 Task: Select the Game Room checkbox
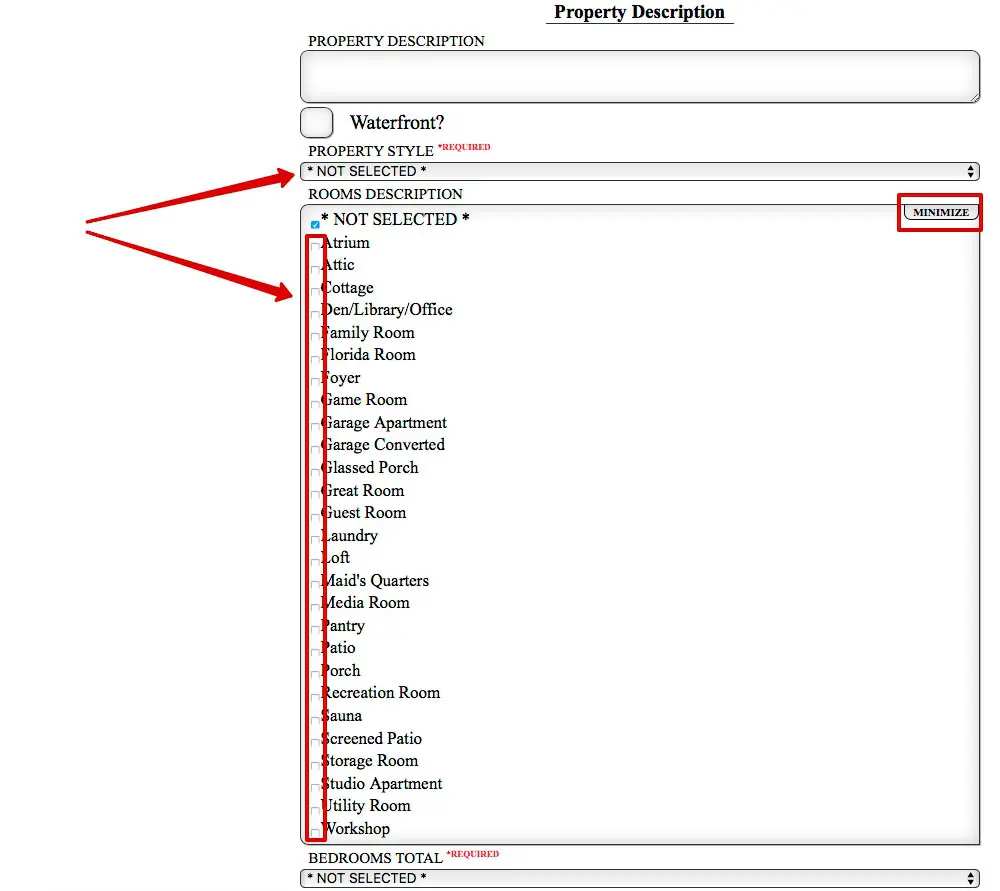tap(315, 403)
